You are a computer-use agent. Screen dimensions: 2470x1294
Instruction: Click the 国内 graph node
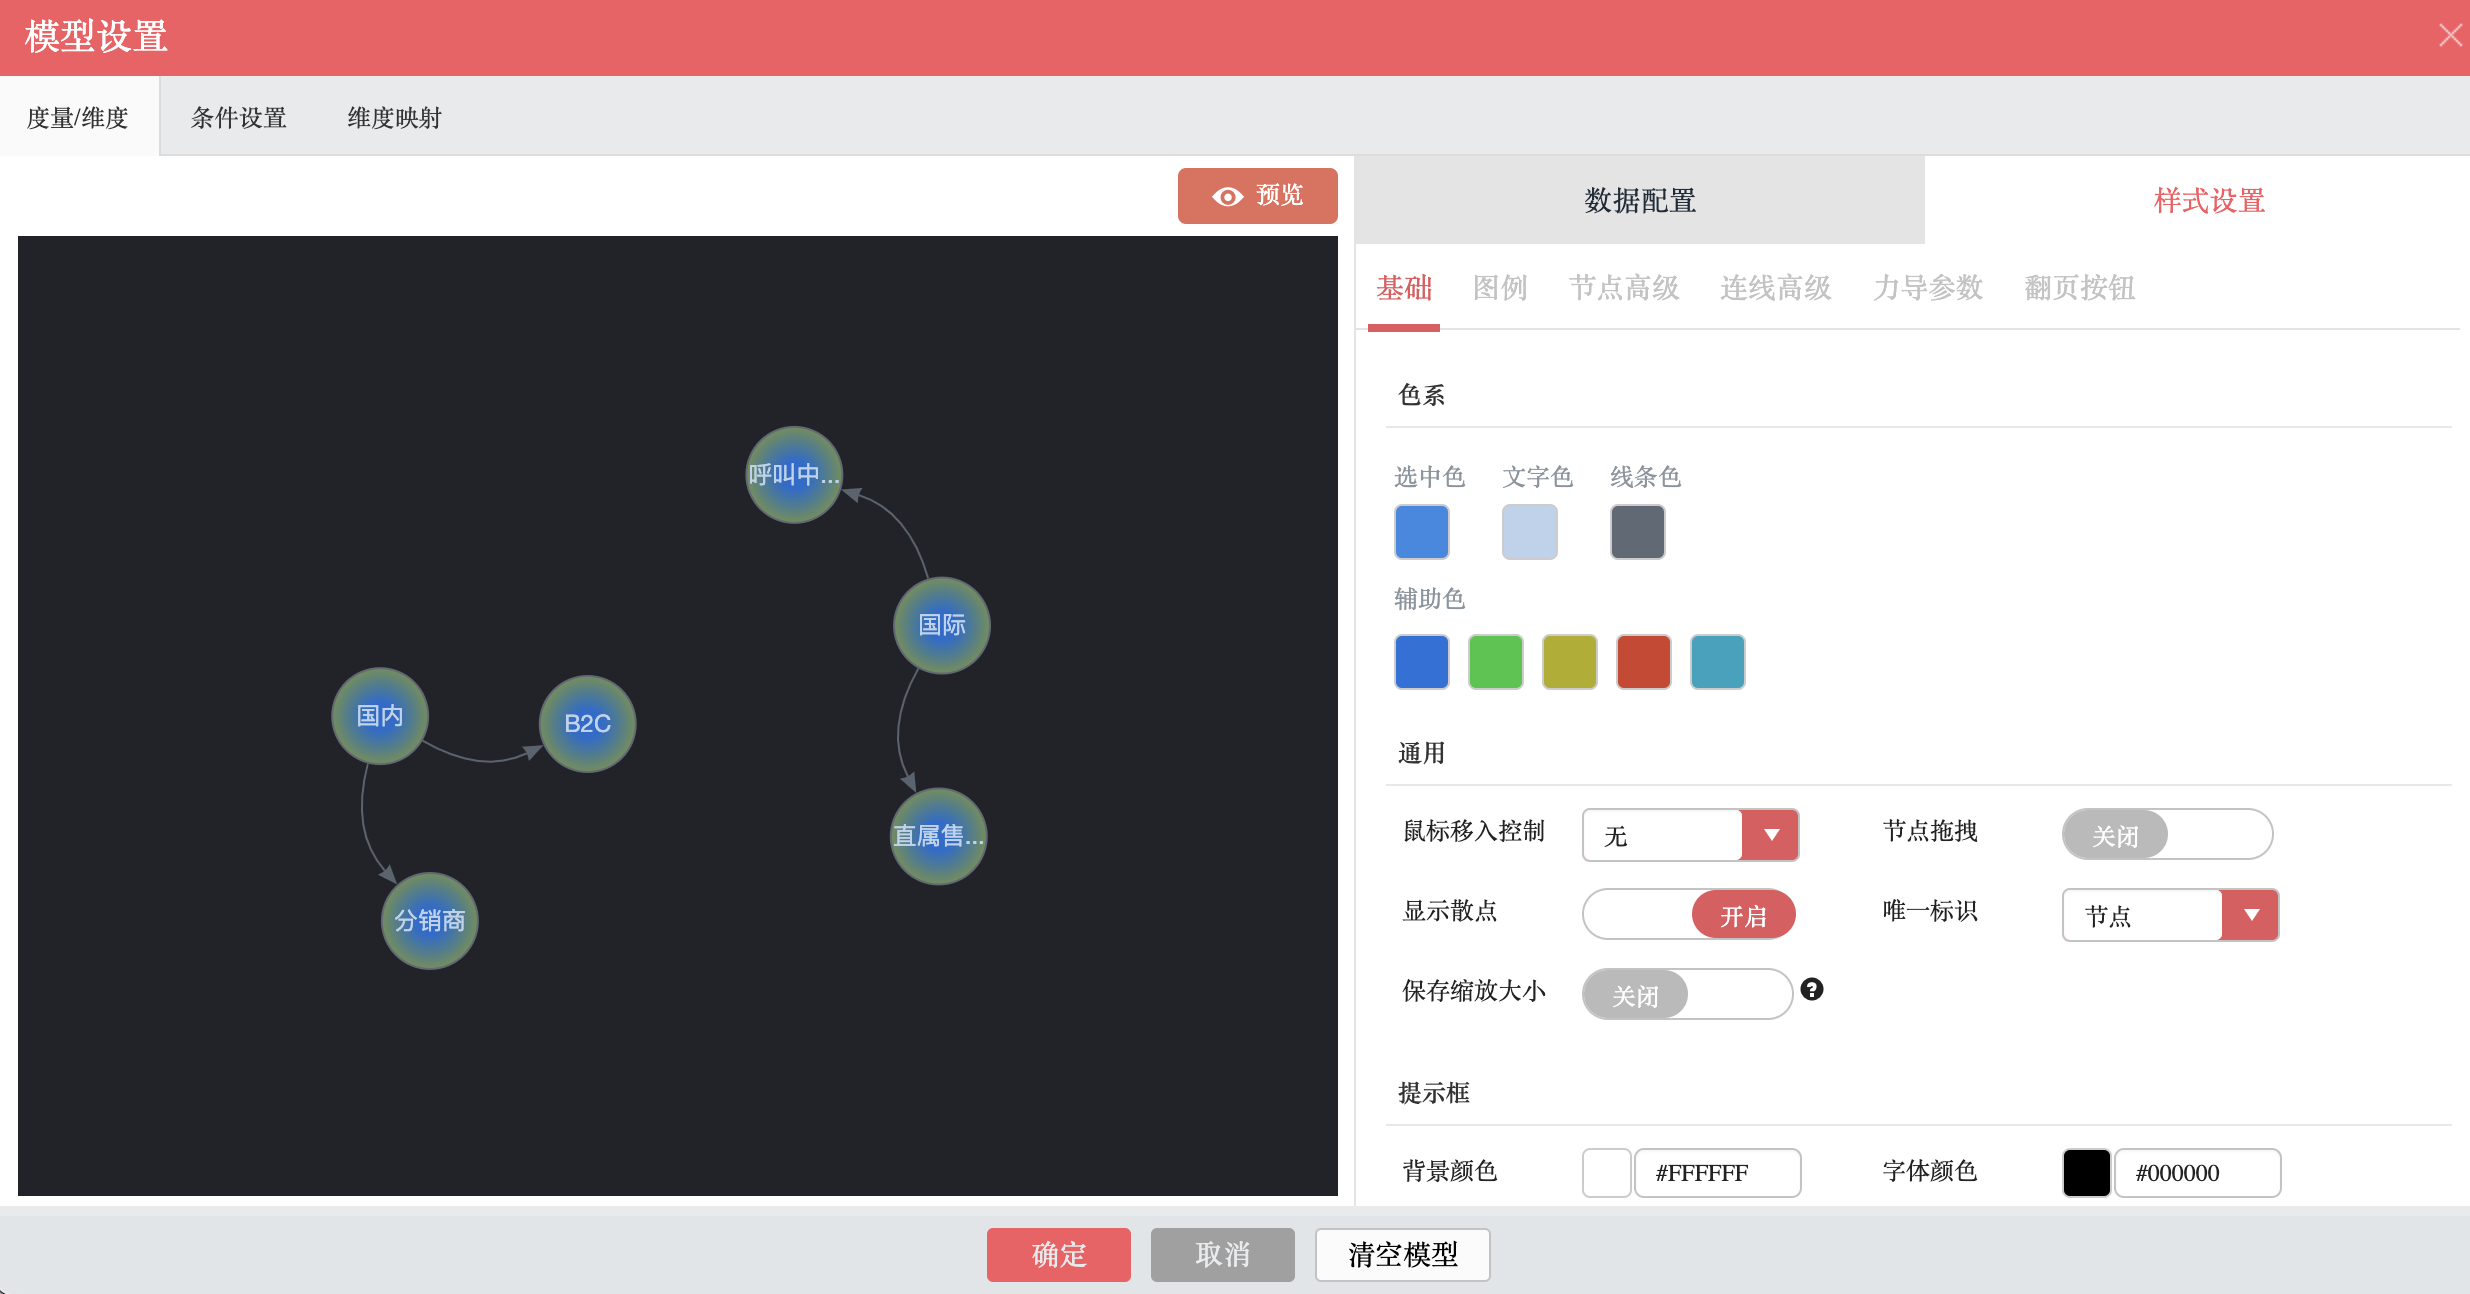click(380, 716)
